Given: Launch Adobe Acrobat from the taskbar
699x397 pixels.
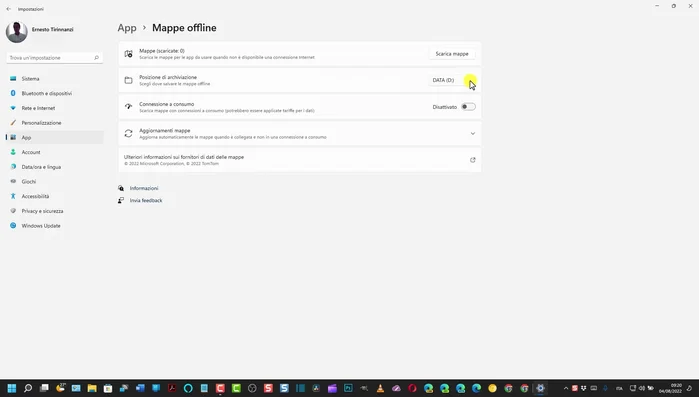Looking at the screenshot, I should [172, 388].
